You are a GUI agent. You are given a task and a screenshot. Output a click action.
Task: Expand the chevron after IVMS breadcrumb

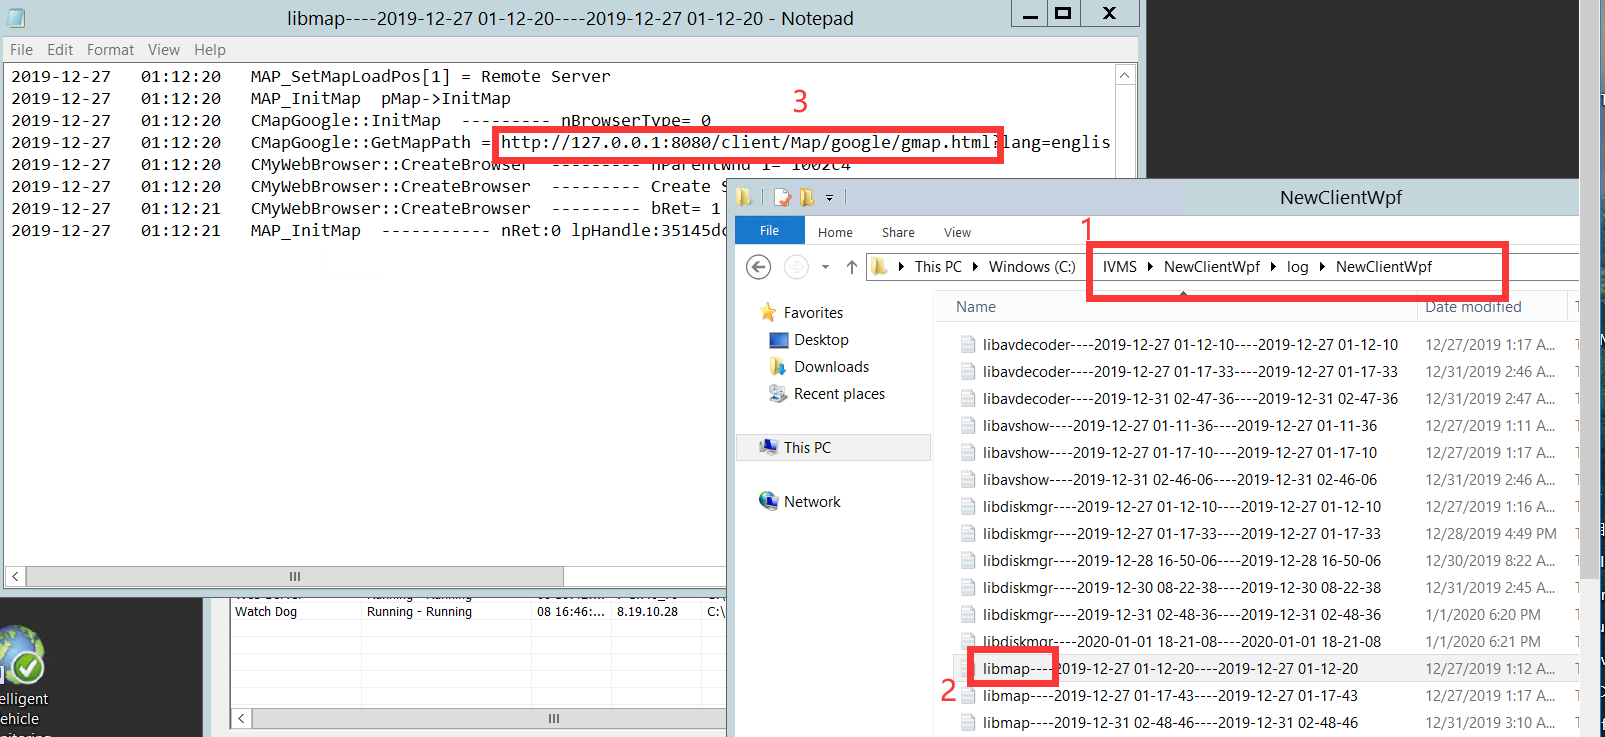pyautogui.click(x=1150, y=267)
